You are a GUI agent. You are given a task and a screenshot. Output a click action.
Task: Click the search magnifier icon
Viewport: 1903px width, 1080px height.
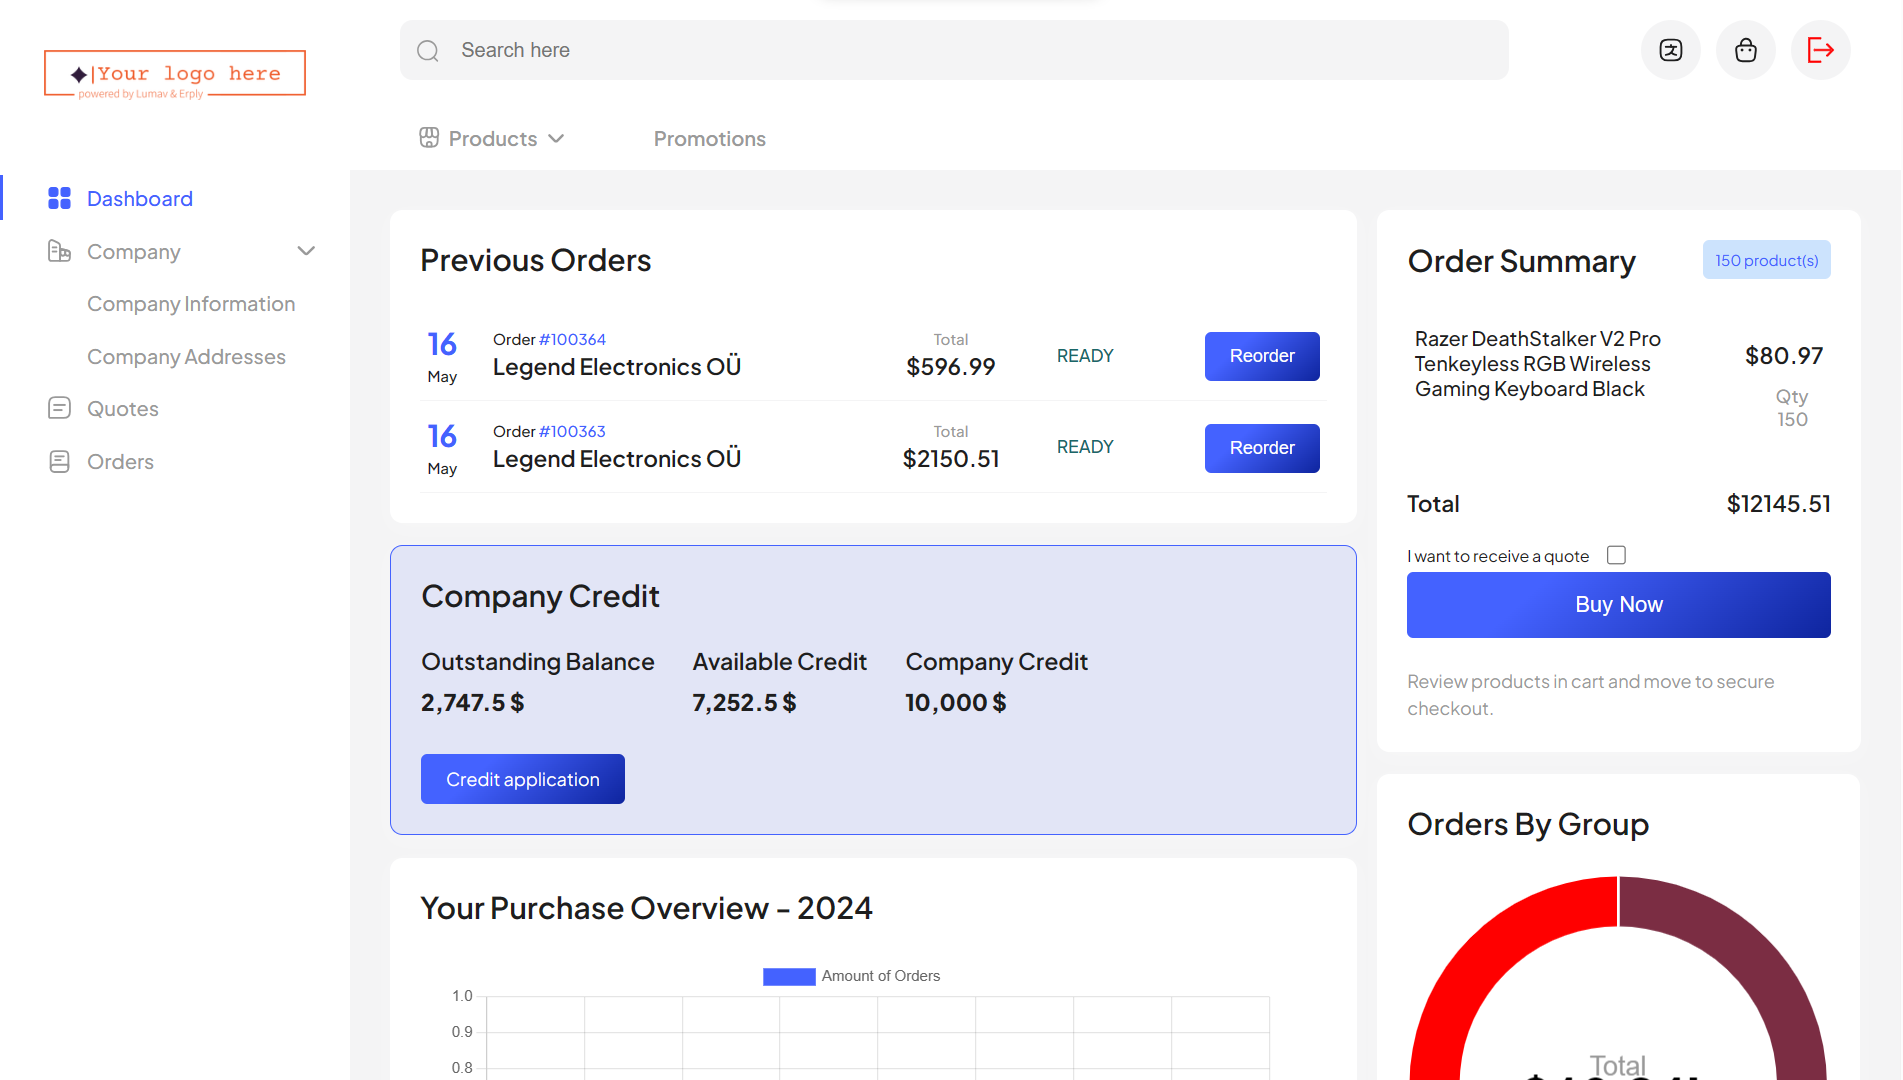point(428,51)
